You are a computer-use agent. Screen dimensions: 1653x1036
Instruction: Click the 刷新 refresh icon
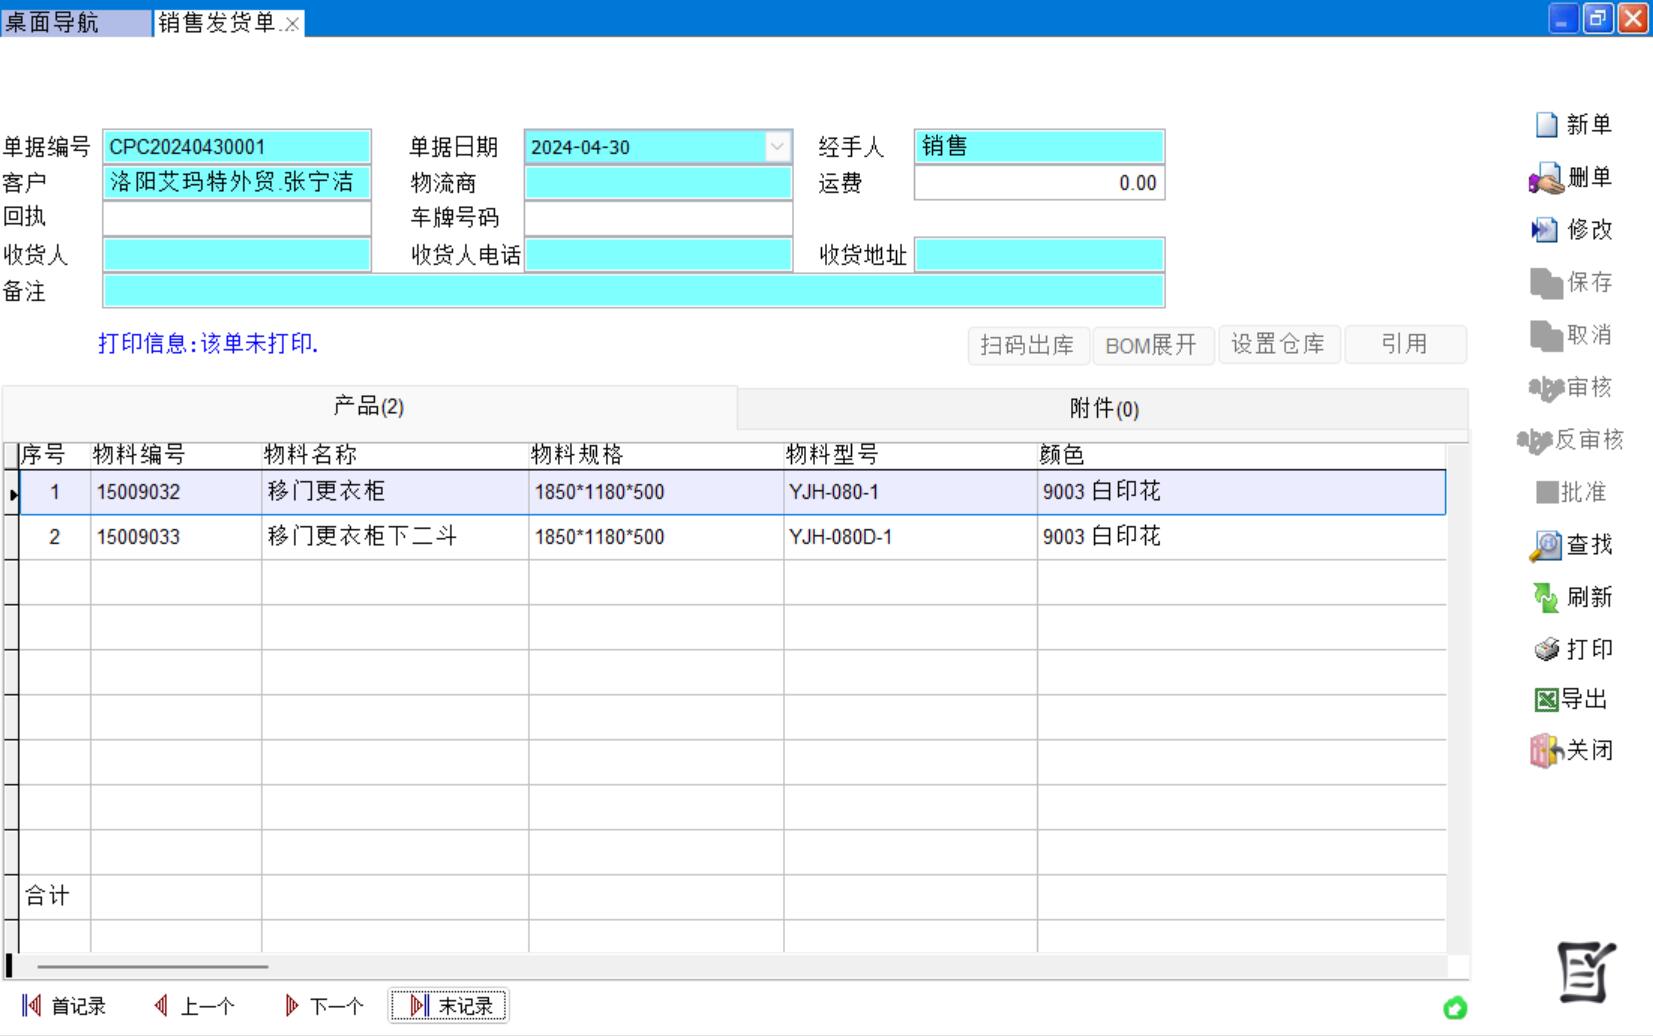click(1546, 598)
